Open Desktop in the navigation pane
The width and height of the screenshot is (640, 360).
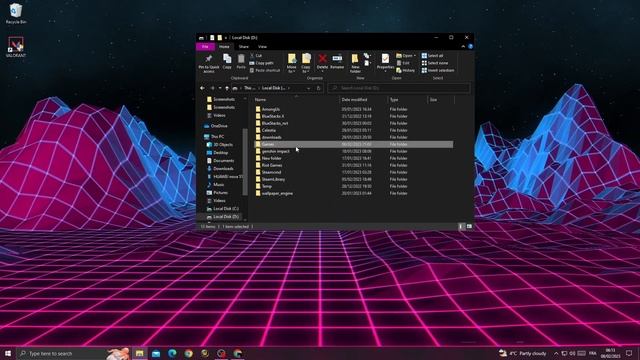pos(218,153)
